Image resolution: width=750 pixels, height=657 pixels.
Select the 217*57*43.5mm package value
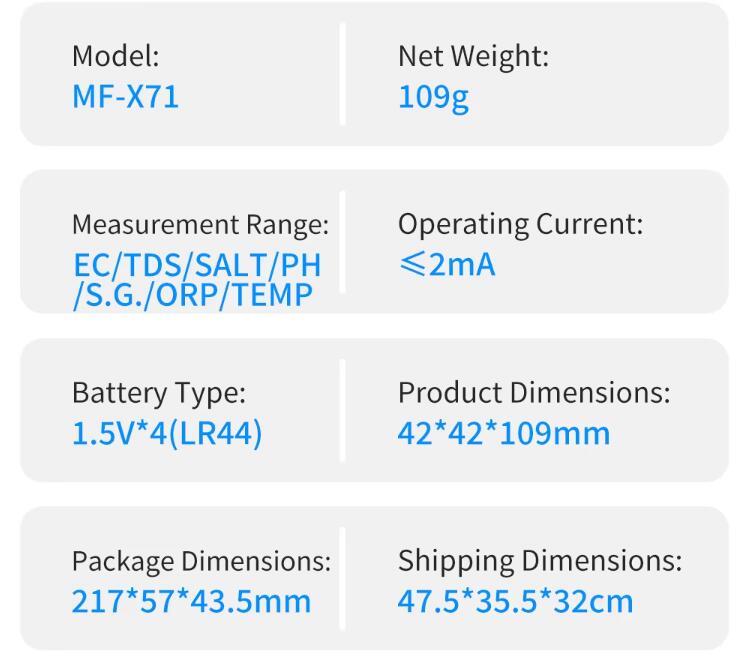pyautogui.click(x=191, y=602)
